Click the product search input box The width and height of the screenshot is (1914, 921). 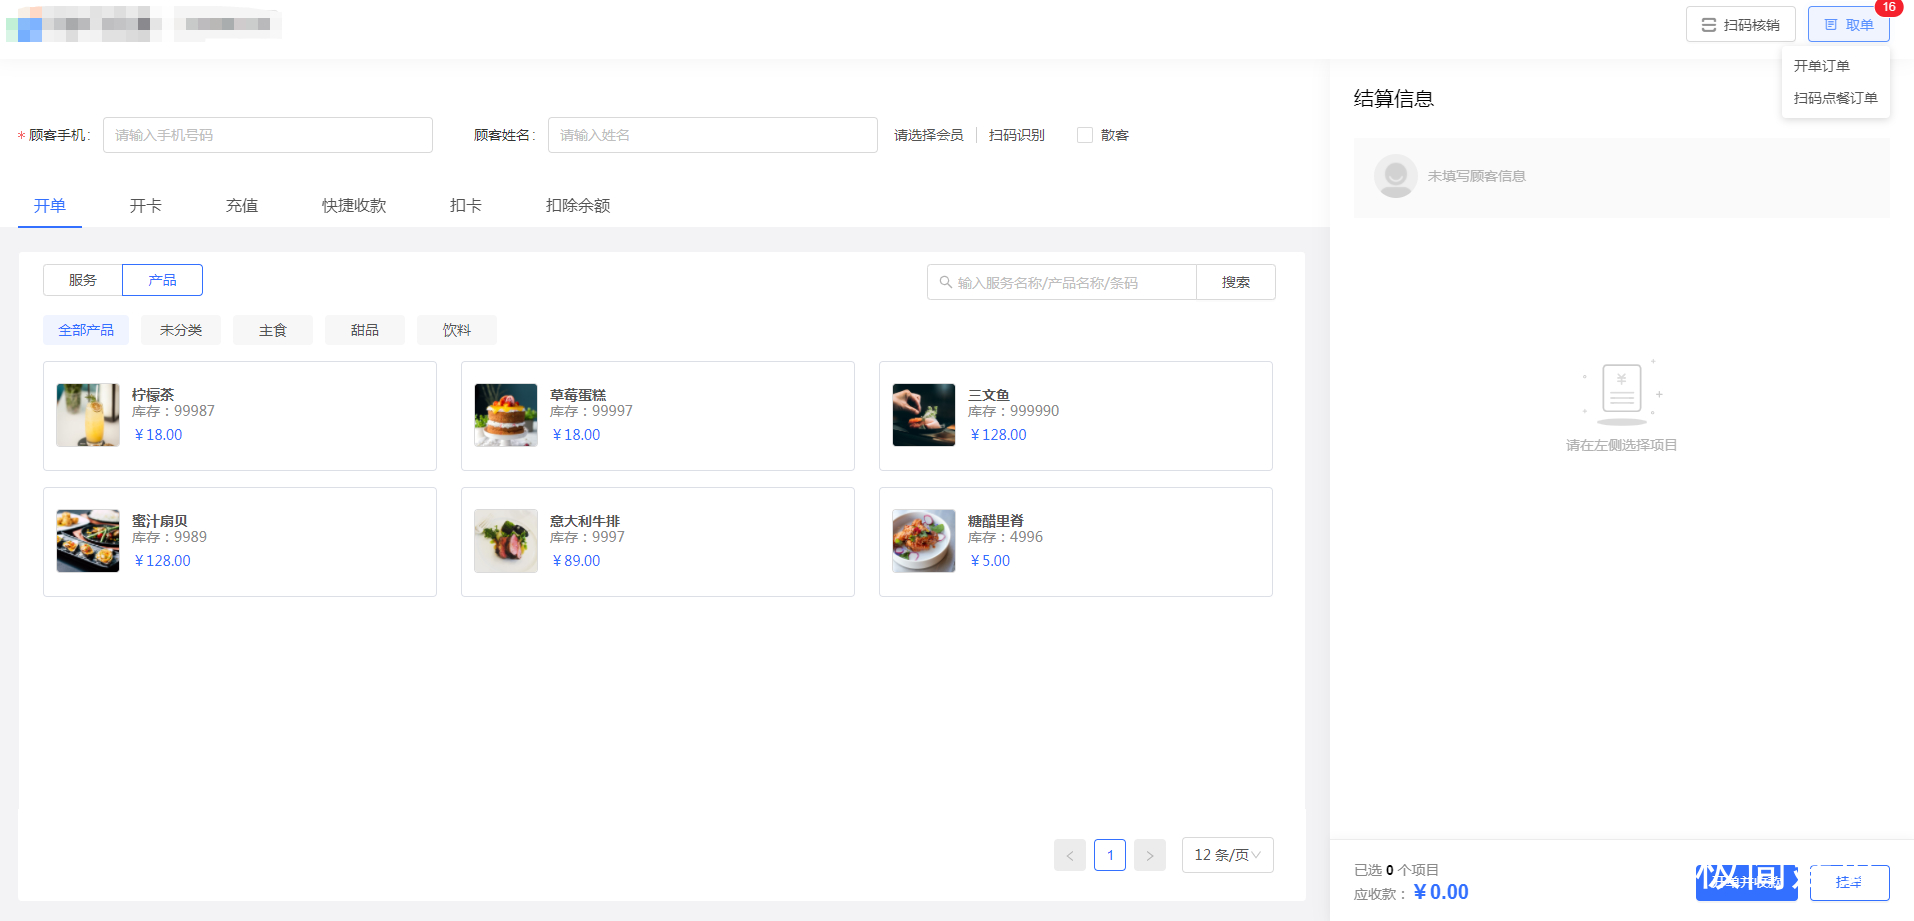(x=1061, y=282)
